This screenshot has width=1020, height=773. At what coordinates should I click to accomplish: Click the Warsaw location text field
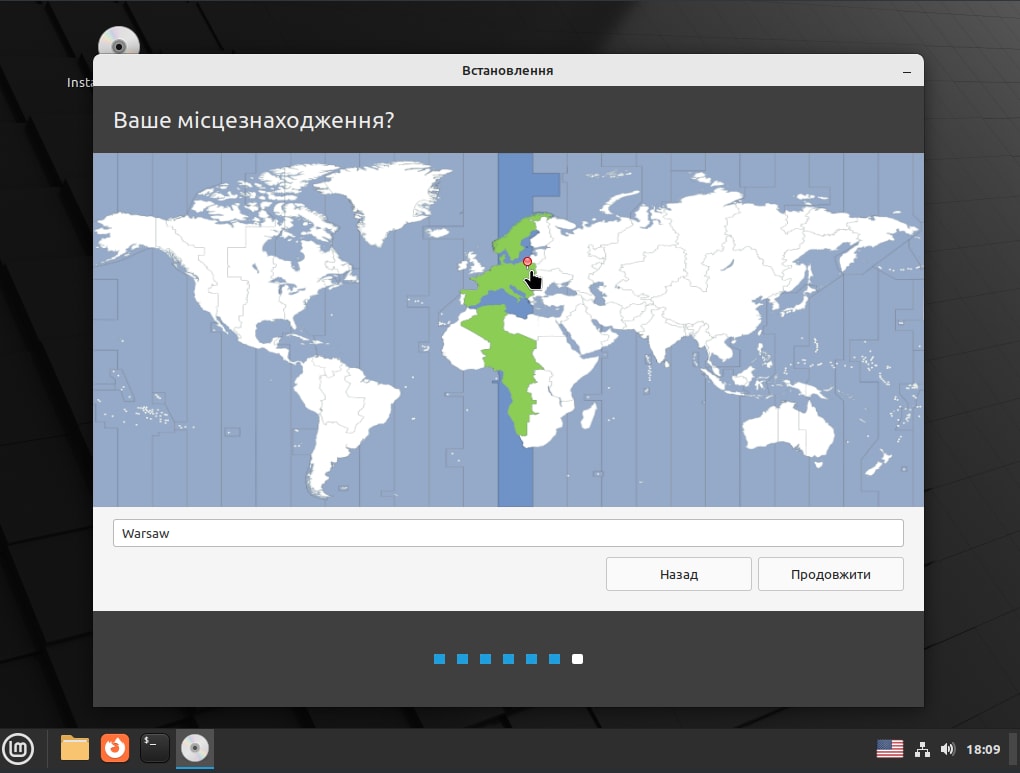click(x=508, y=533)
